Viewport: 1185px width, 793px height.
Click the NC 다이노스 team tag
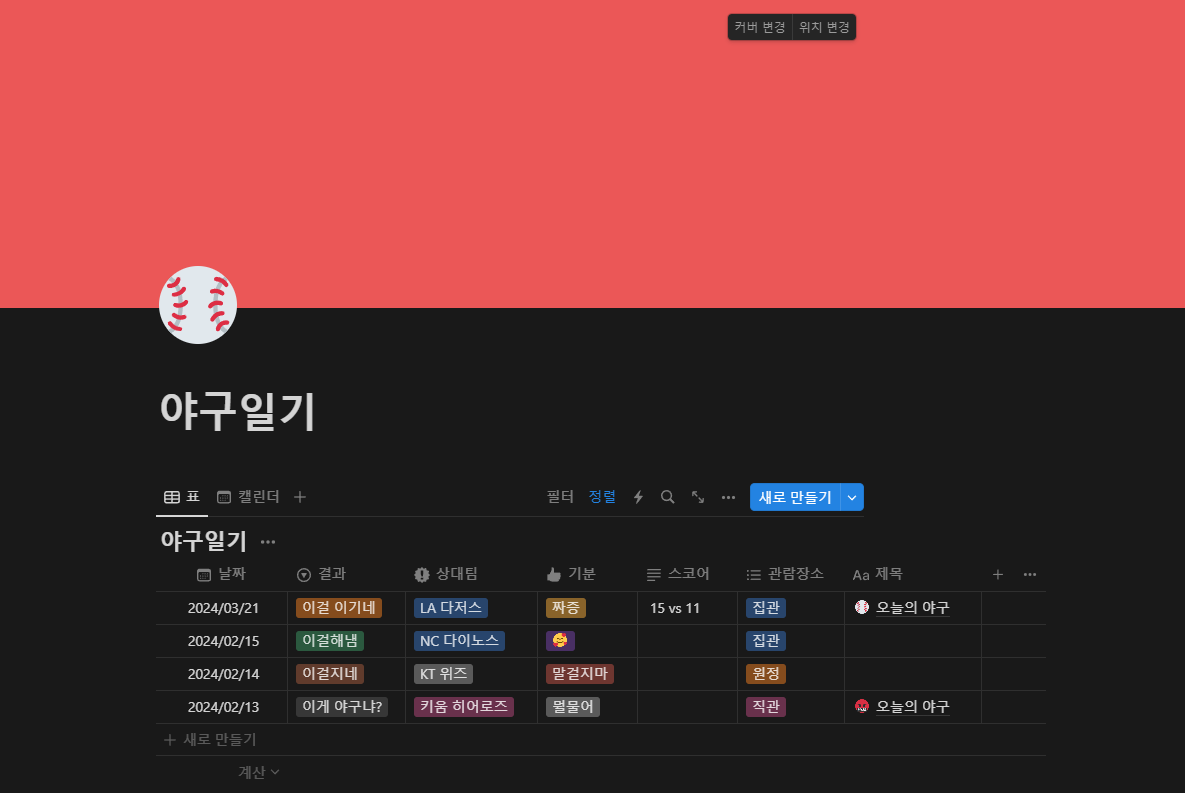(x=459, y=640)
